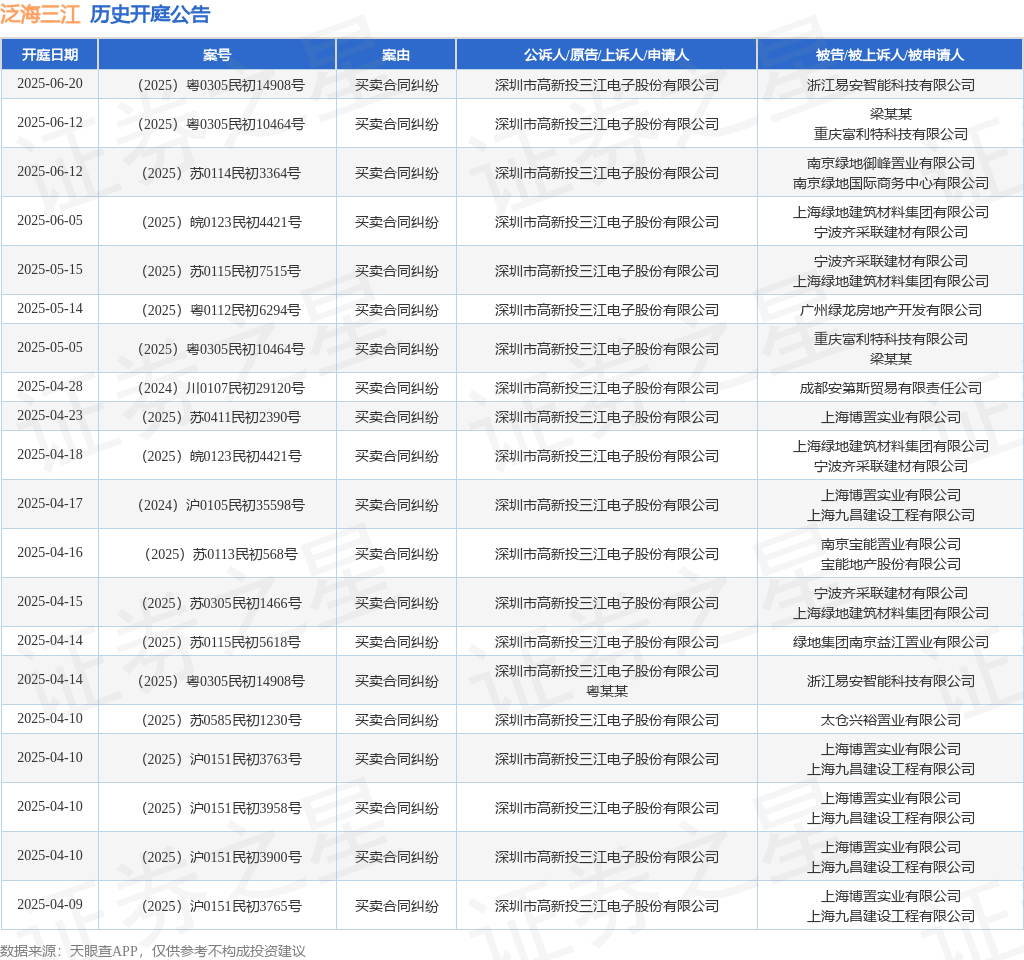Click the plaintiff name 粤某某
The height and width of the screenshot is (960, 1024).
point(607,691)
